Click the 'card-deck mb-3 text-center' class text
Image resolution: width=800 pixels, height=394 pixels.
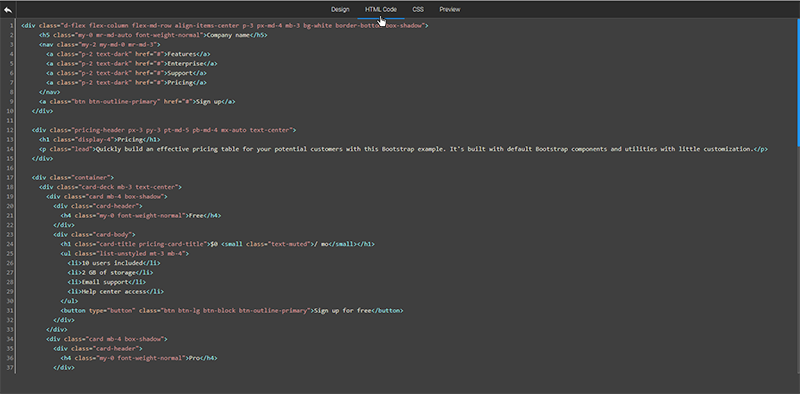(x=129, y=187)
